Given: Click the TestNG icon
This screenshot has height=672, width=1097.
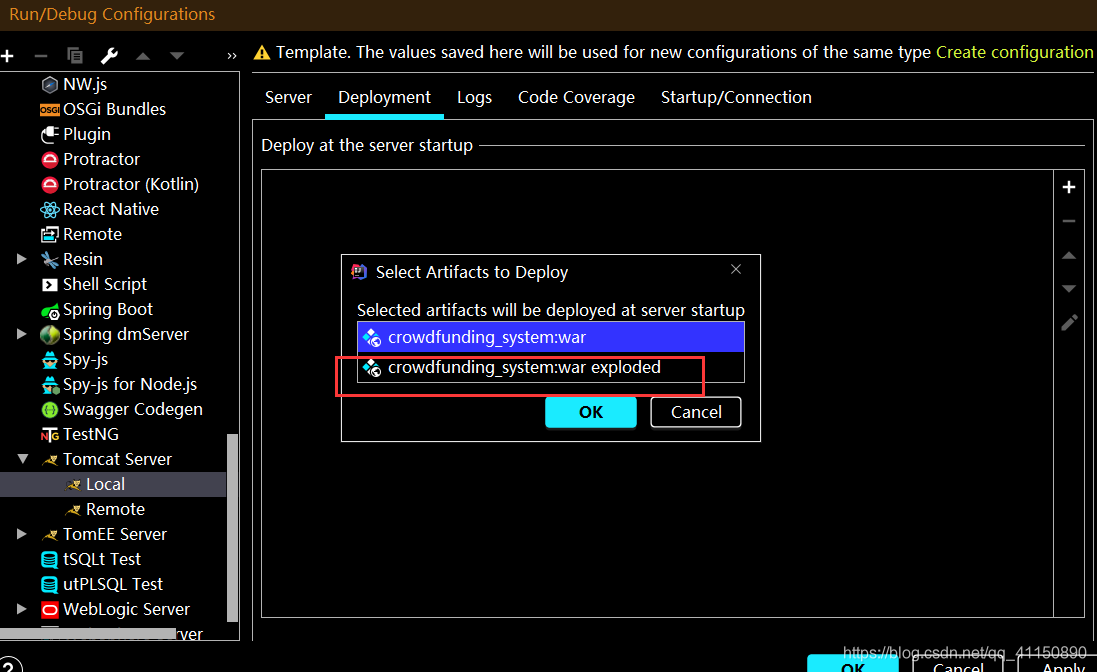Looking at the screenshot, I should pyautogui.click(x=50, y=435).
